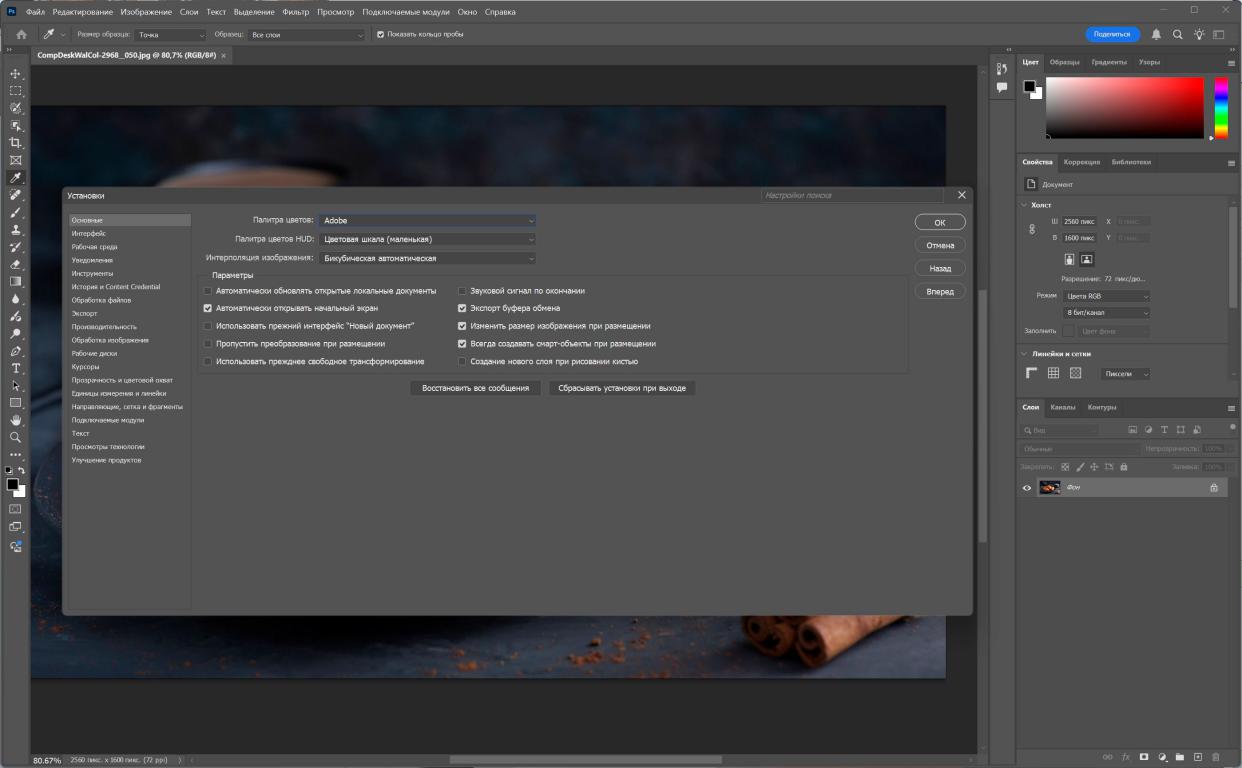Viewport: 1242px width, 768px height.
Task: Click the hue spectrum slider in Цвет panel
Action: click(1221, 107)
